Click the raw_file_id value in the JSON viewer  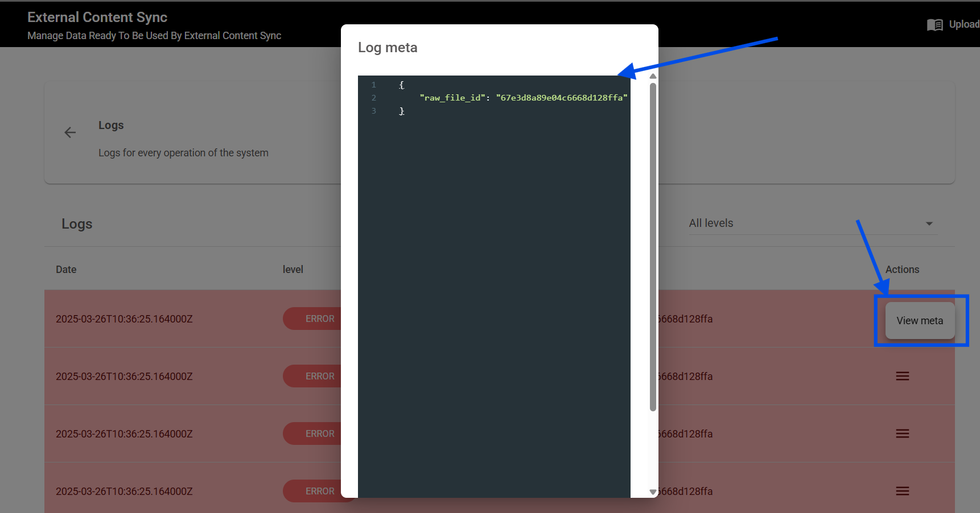click(561, 97)
